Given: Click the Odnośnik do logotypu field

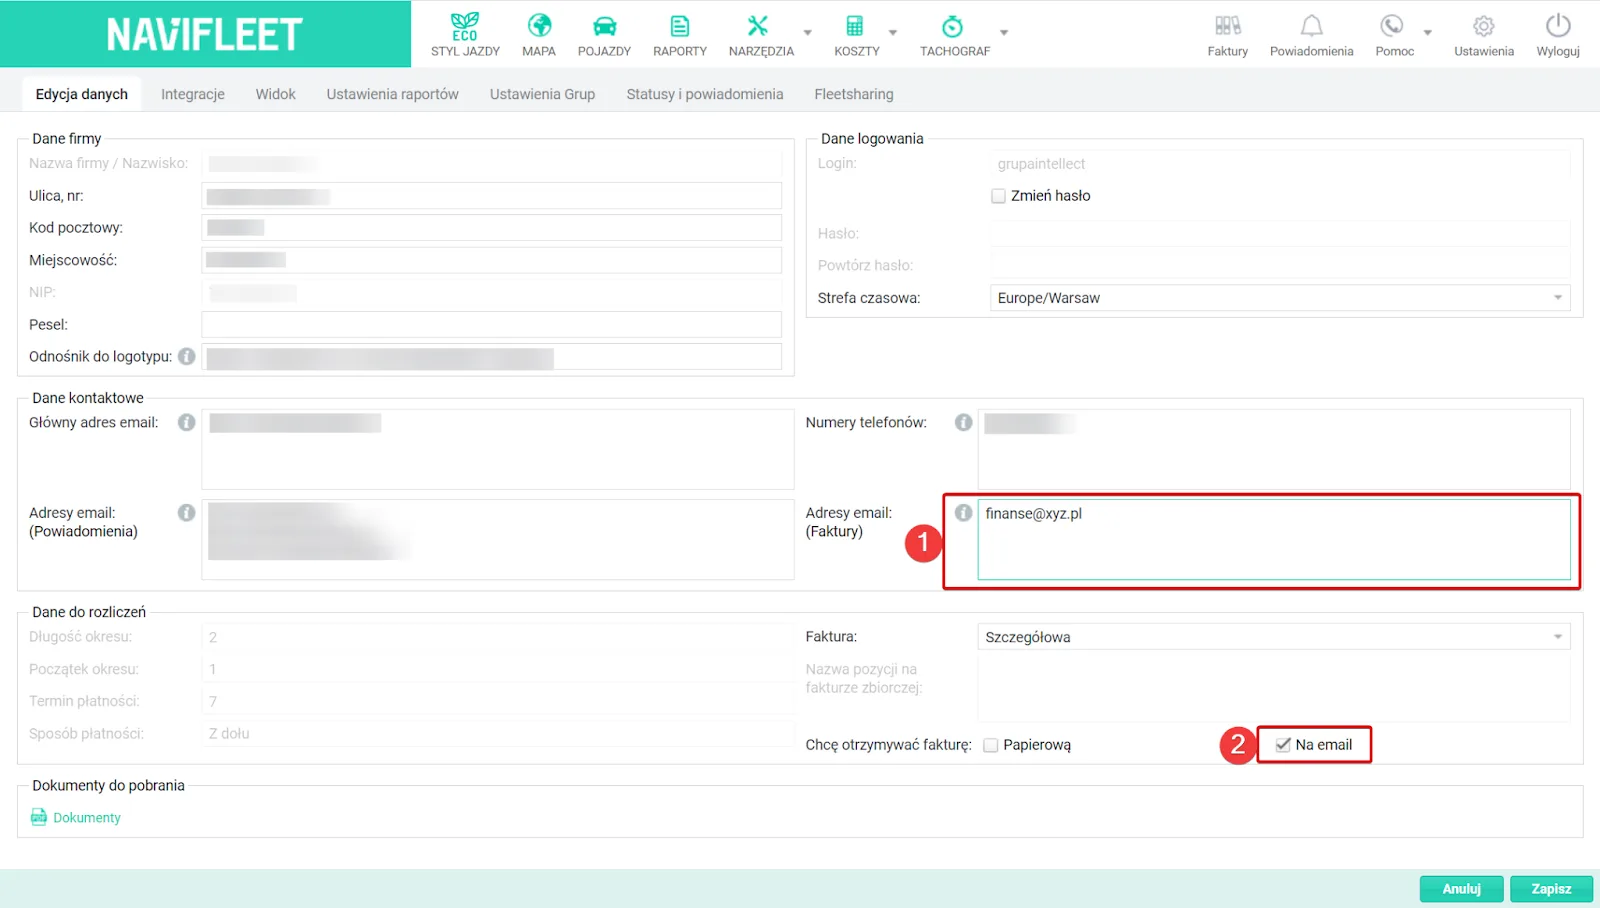Looking at the screenshot, I should (x=492, y=357).
